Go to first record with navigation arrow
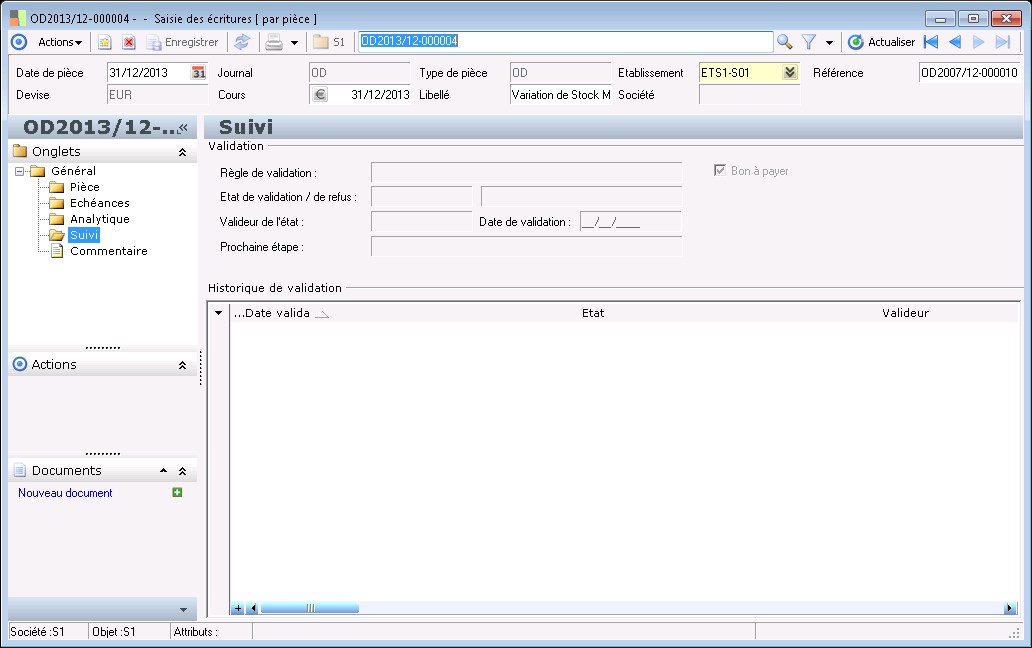Viewport: 1032px width, 648px height. [x=931, y=42]
